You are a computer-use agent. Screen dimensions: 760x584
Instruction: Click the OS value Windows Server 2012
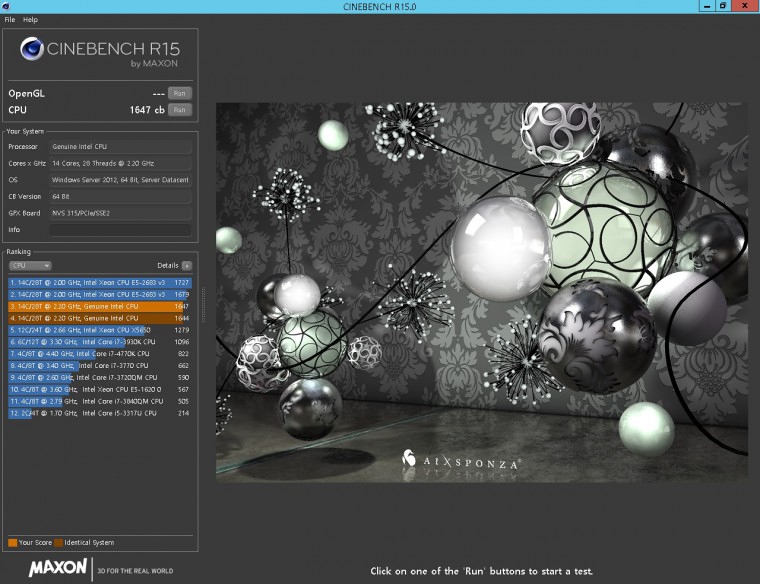[120, 180]
